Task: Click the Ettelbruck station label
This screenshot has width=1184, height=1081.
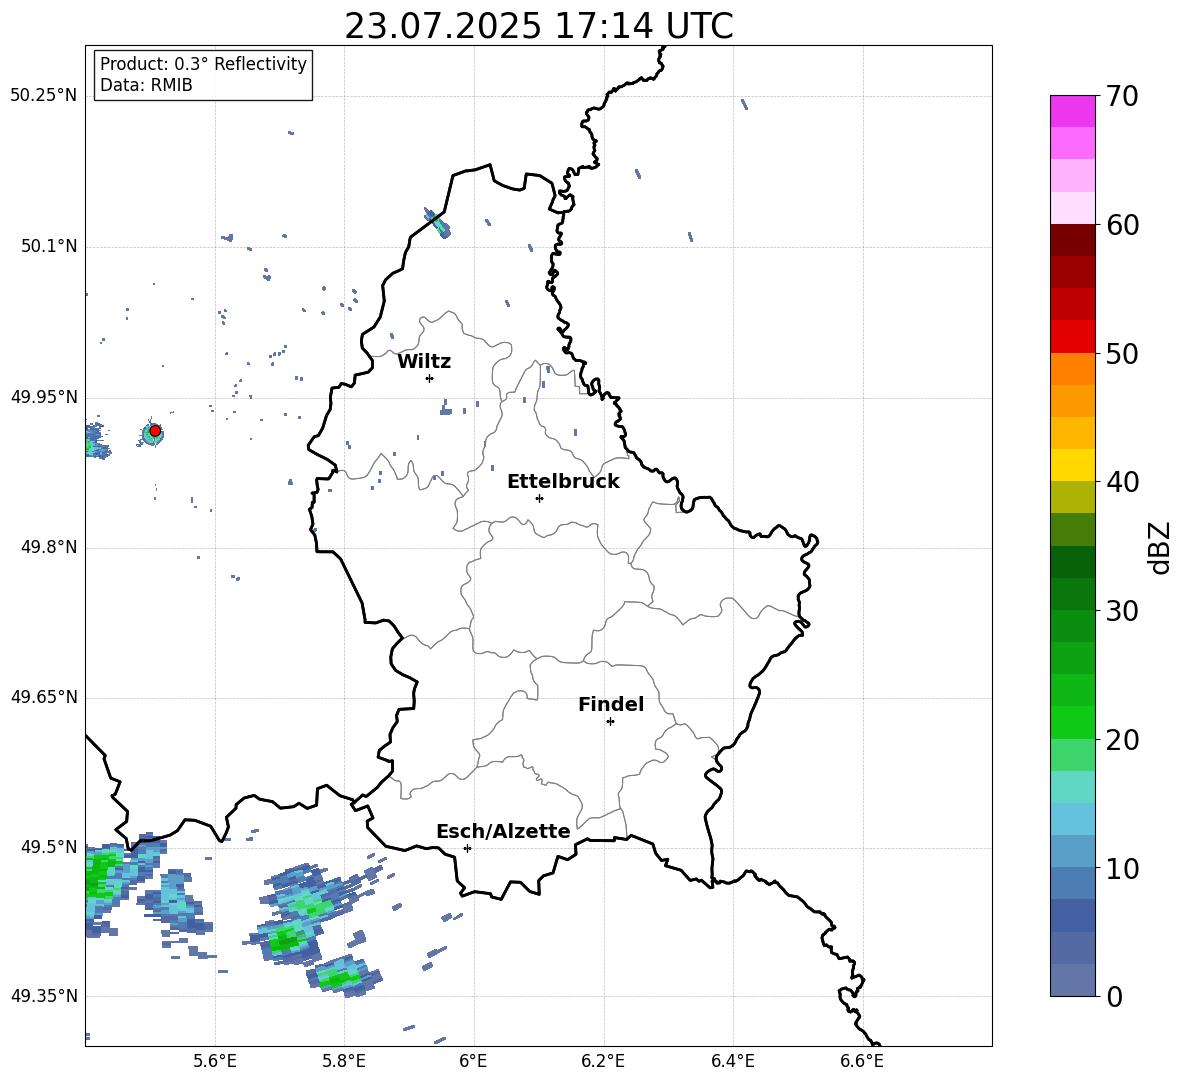Action: pyautogui.click(x=563, y=482)
